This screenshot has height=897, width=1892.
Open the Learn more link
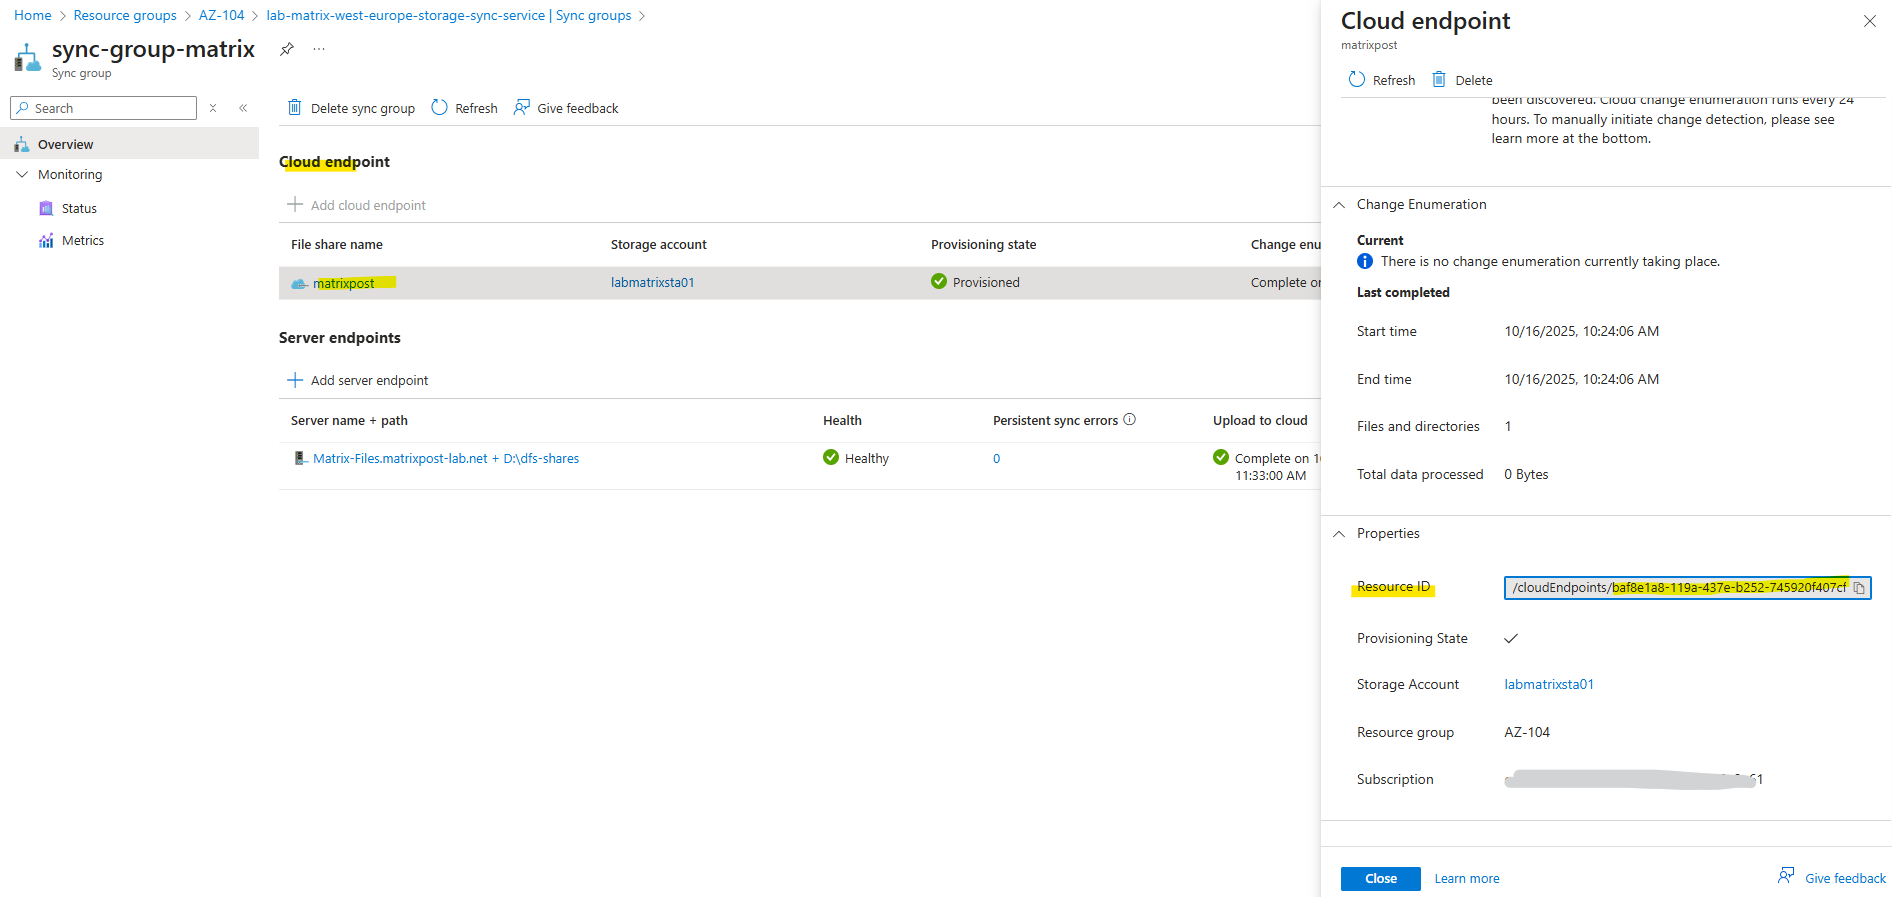1467,879
